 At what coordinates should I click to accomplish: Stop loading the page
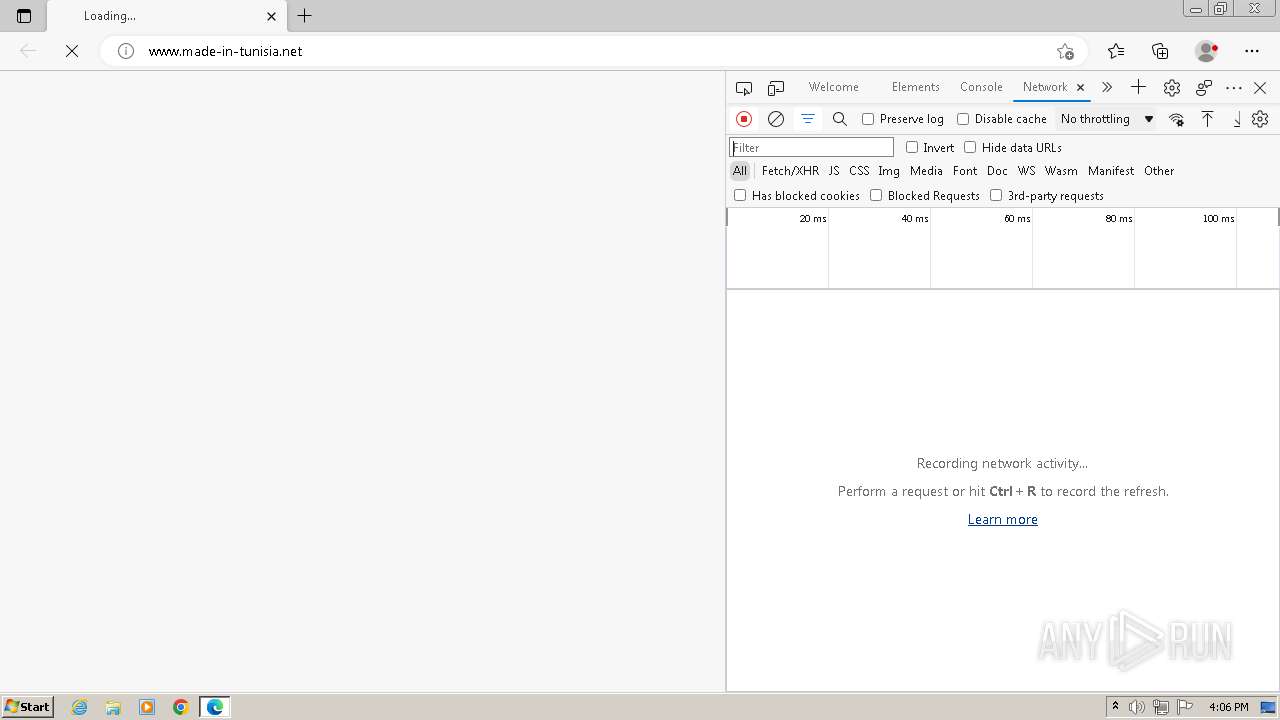tap(72, 51)
